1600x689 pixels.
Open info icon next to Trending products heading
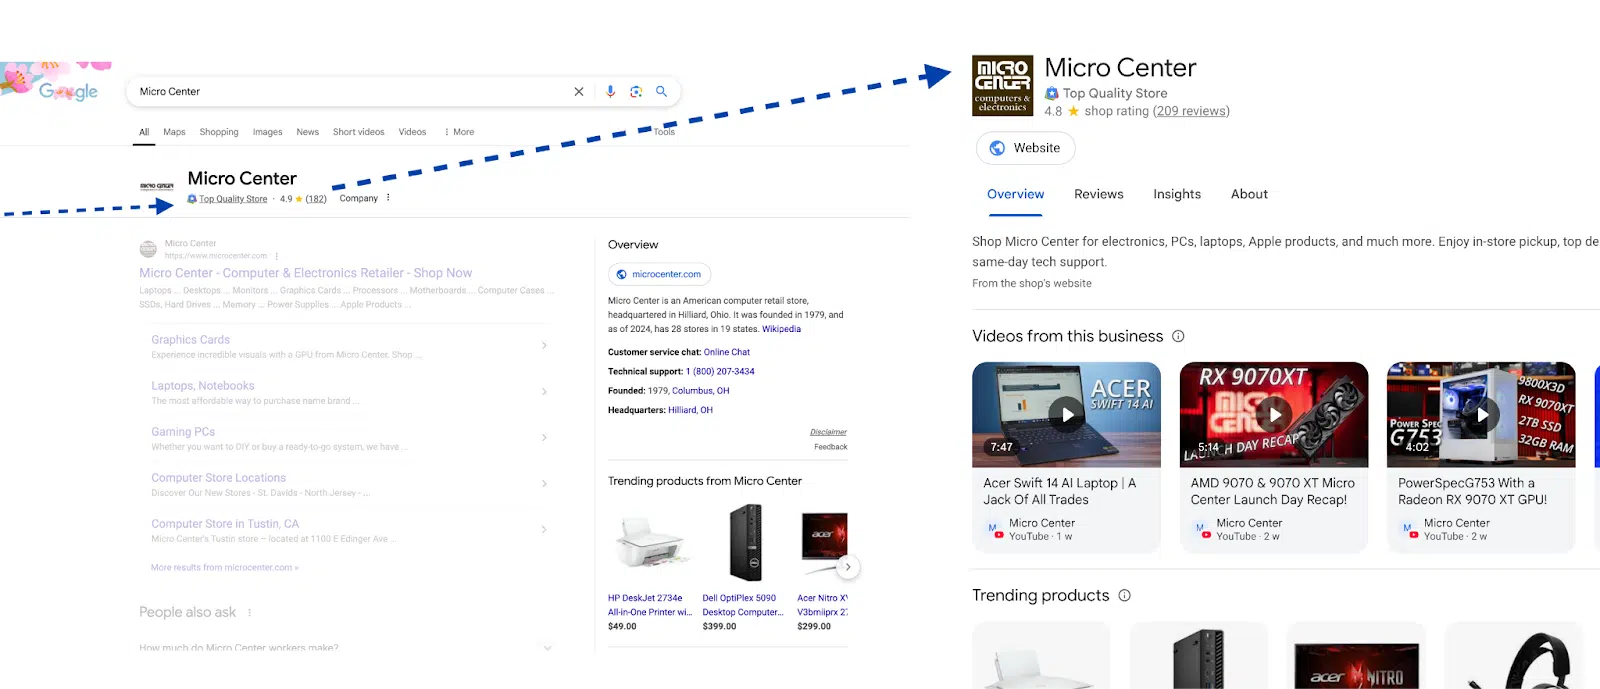coord(1124,595)
